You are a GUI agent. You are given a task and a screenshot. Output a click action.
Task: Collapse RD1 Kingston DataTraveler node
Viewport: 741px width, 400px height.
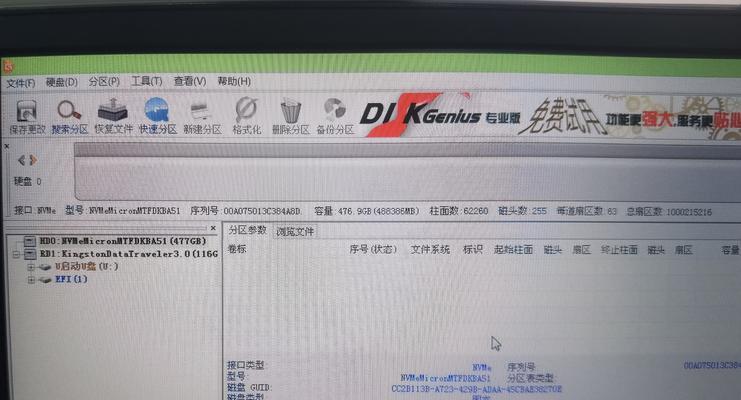click(x=16, y=255)
